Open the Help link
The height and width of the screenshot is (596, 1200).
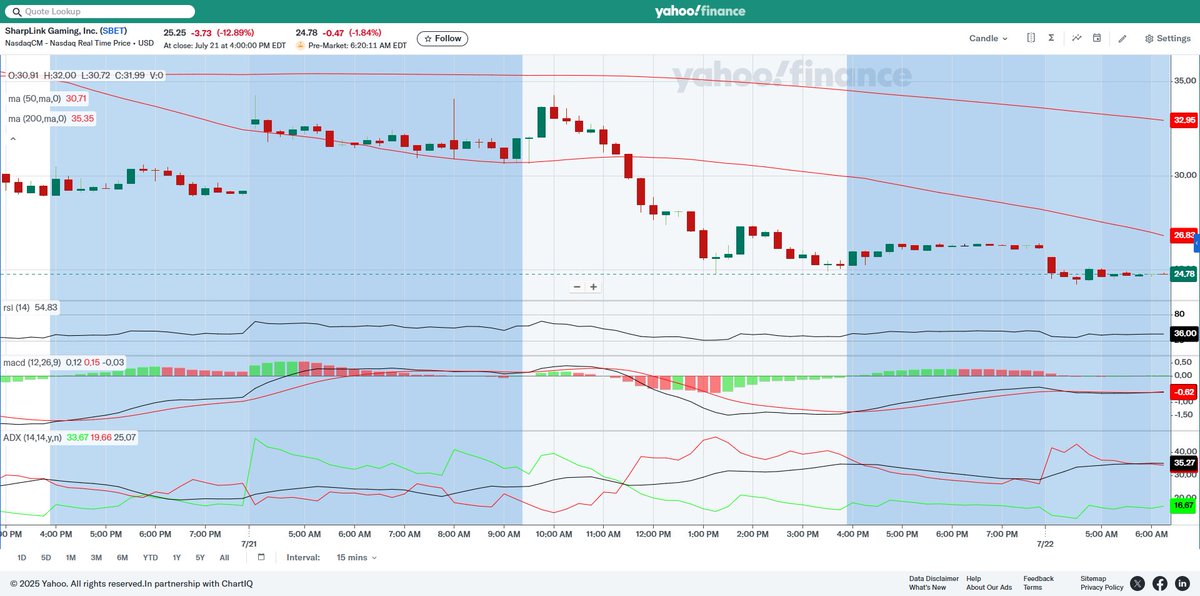point(974,578)
